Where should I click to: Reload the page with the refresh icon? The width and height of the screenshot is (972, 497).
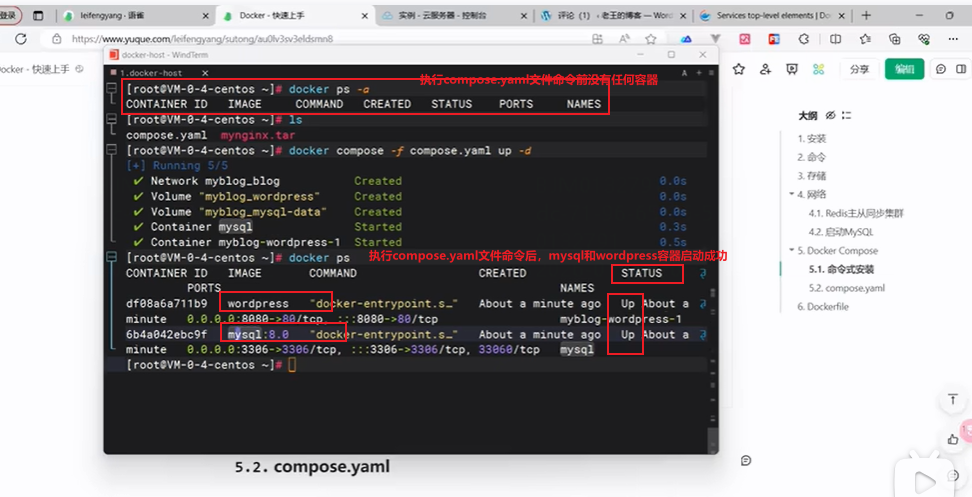tap(21, 39)
